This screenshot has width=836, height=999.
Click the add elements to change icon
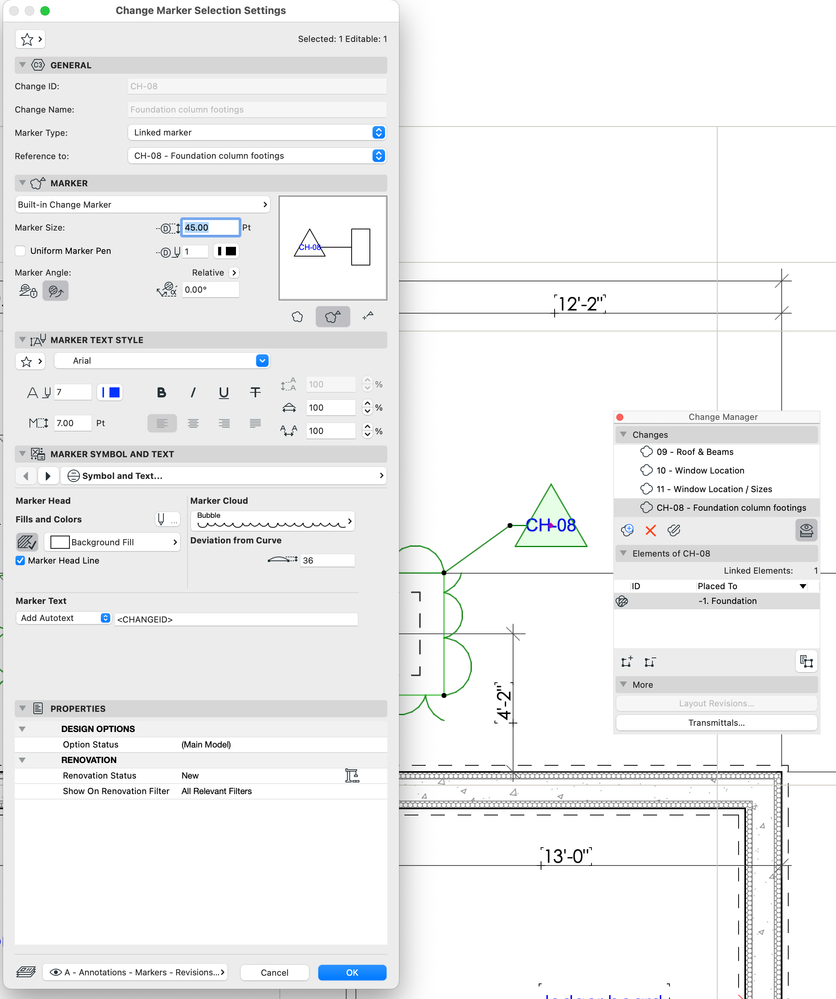(x=627, y=662)
